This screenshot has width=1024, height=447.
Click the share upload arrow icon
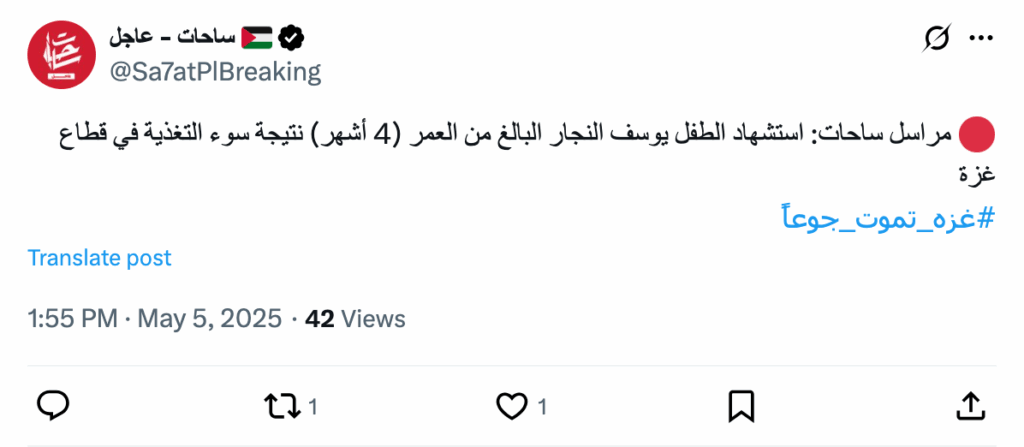(x=970, y=405)
